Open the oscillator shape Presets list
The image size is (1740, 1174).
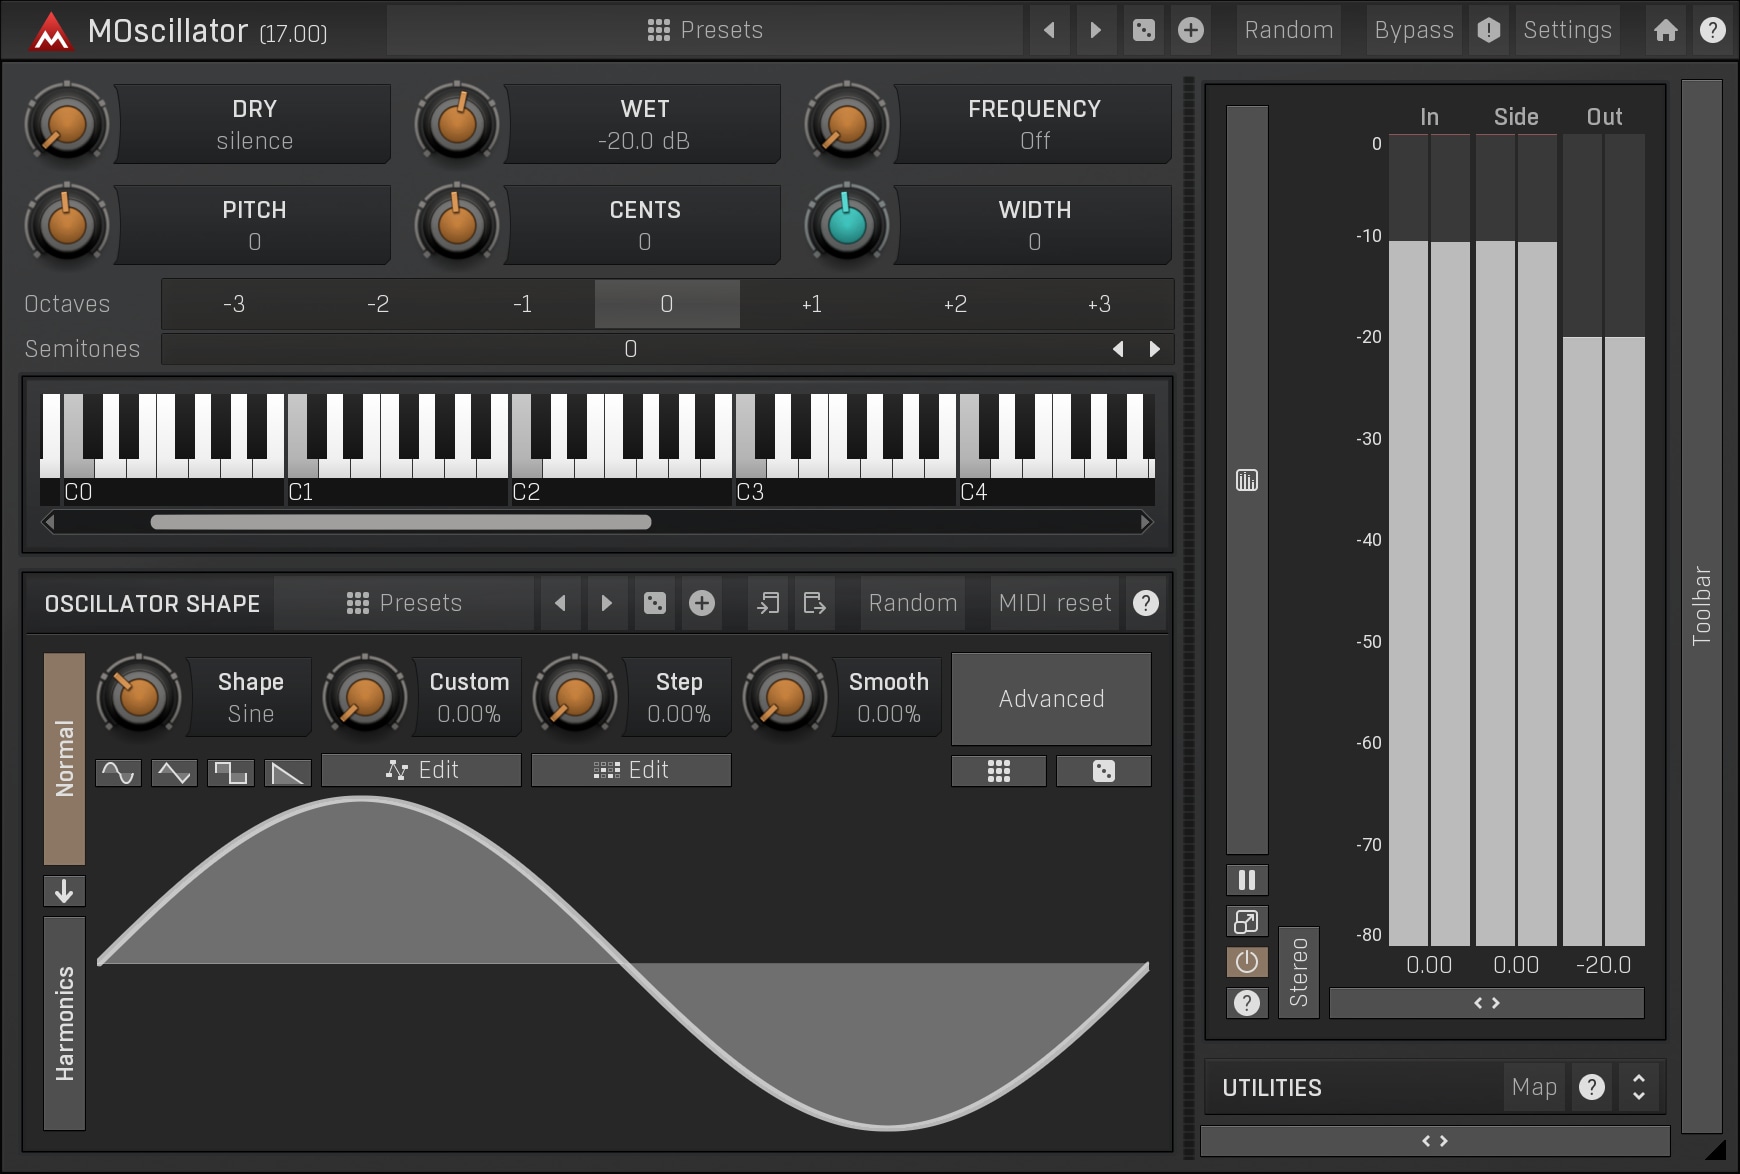[404, 603]
